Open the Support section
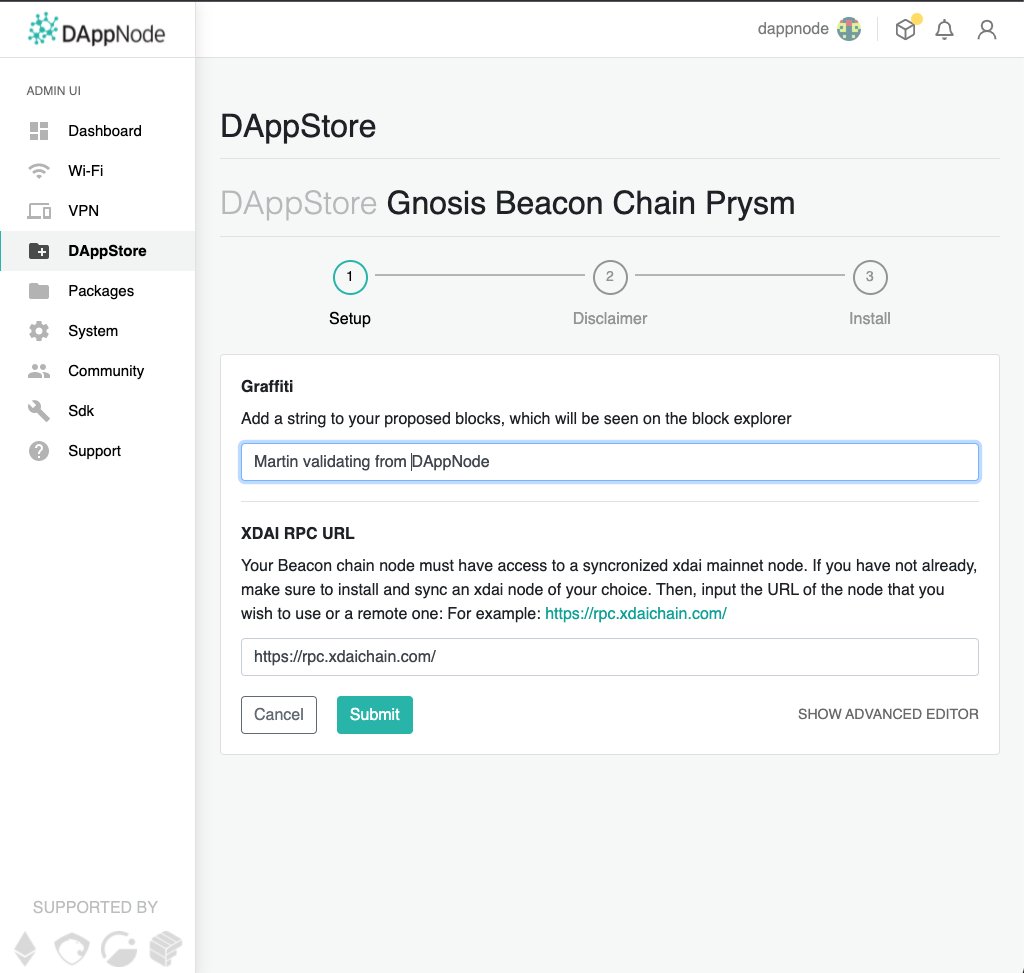The image size is (1024, 973). 97,451
